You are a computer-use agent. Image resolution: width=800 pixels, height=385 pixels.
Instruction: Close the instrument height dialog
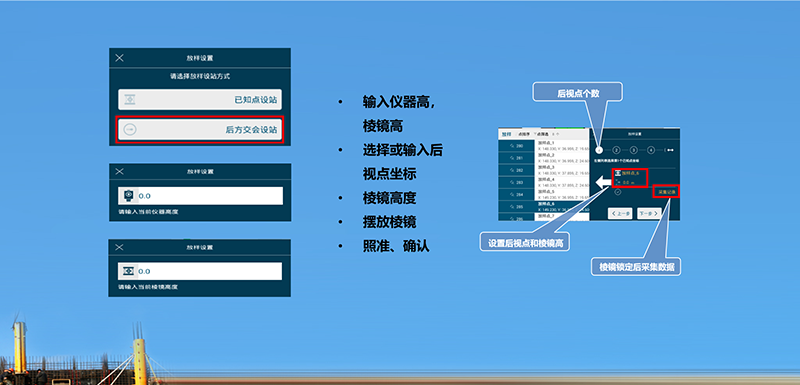point(119,172)
